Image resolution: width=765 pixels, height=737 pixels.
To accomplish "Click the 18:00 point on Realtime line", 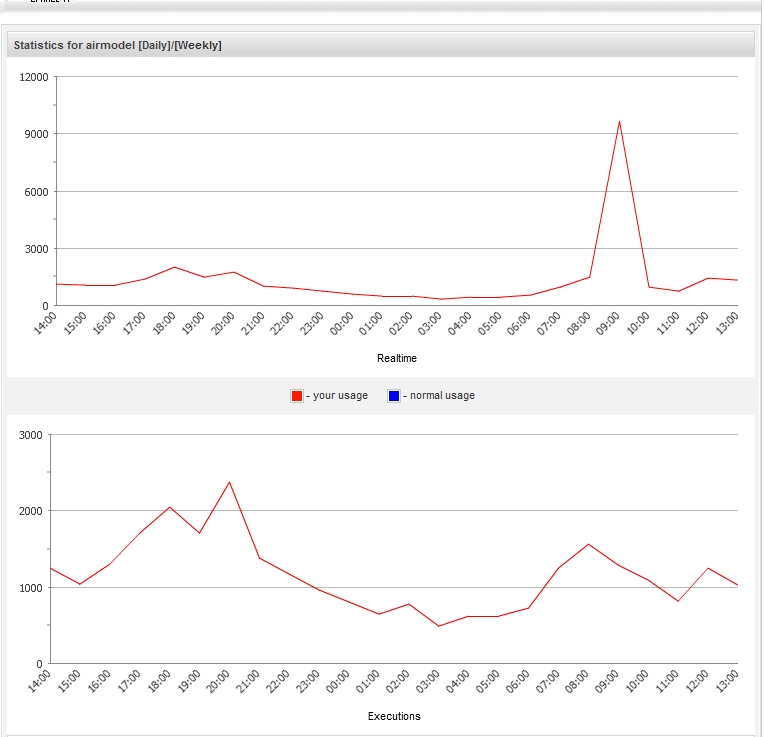I will pyautogui.click(x=175, y=267).
